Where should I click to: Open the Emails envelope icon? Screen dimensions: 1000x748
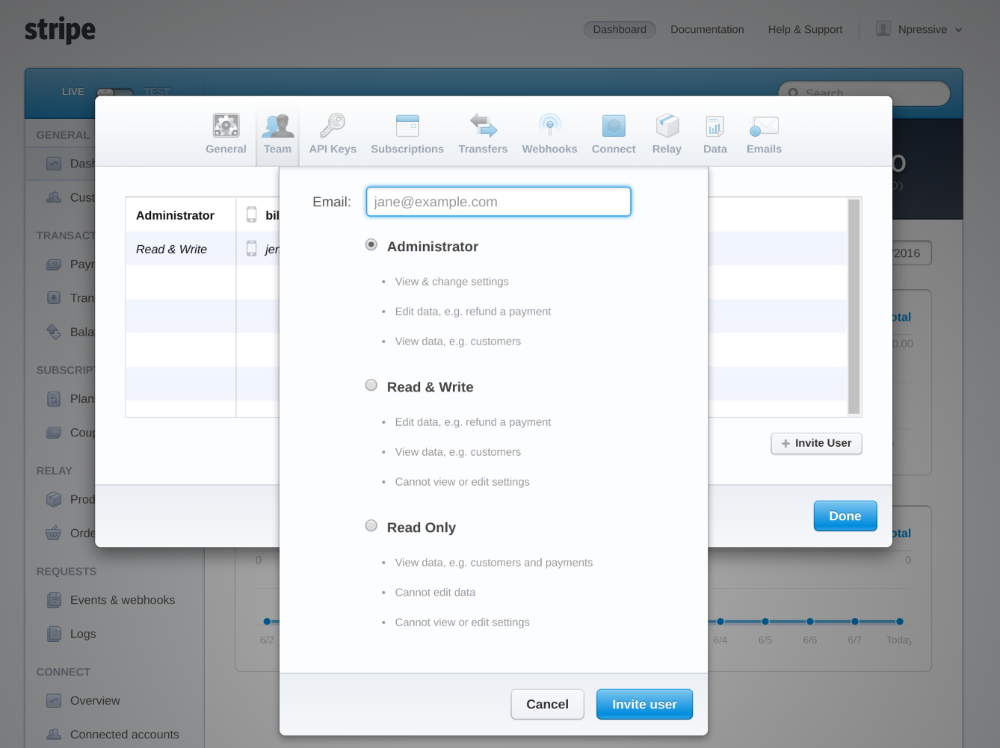point(764,126)
